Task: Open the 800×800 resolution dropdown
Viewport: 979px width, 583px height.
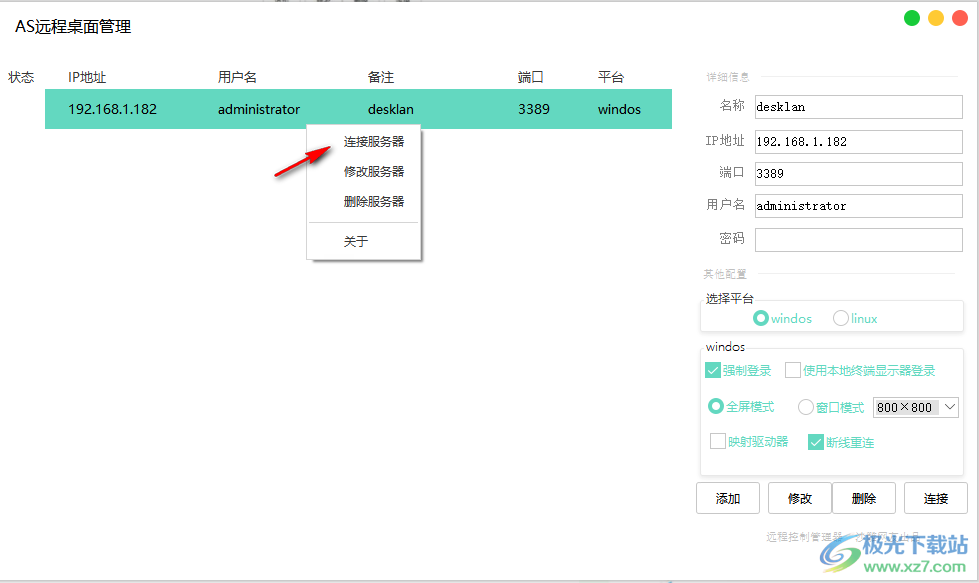Action: coord(915,407)
